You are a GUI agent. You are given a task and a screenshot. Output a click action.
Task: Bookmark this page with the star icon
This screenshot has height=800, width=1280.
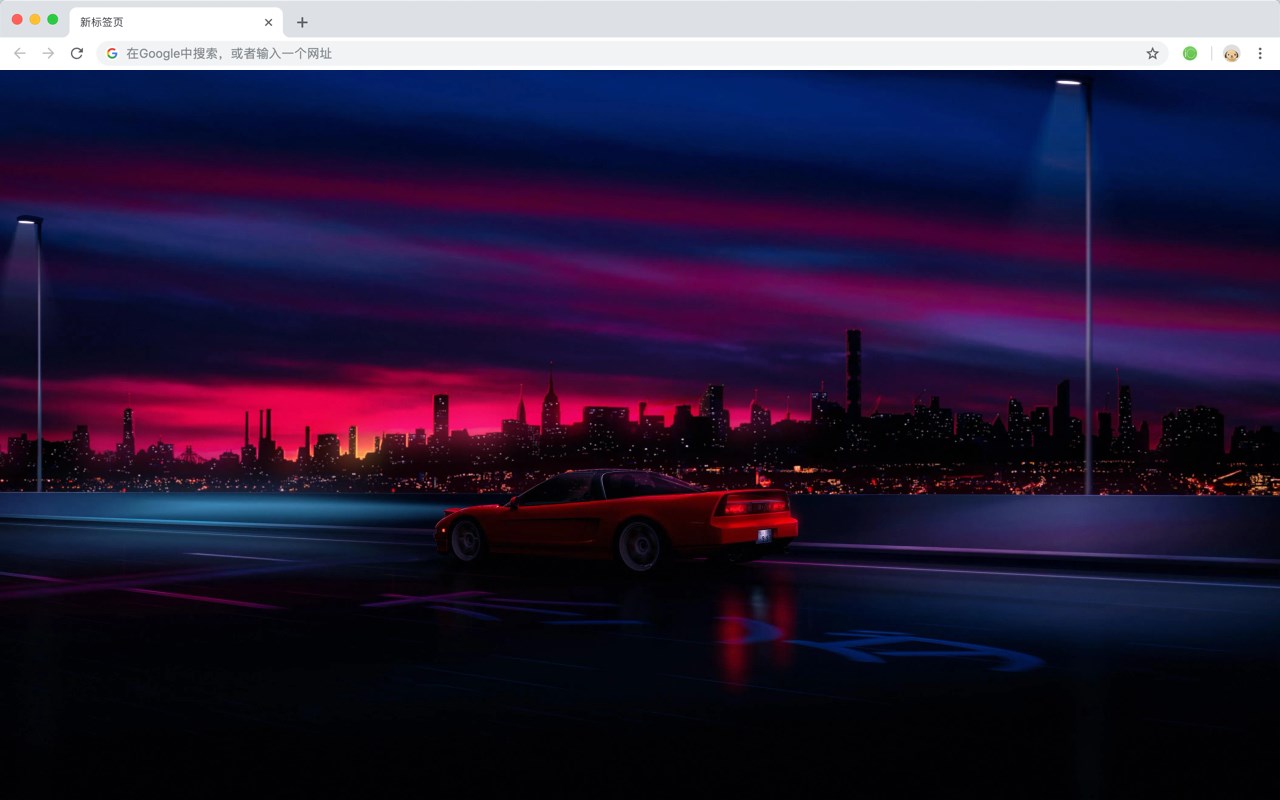[x=1152, y=53]
